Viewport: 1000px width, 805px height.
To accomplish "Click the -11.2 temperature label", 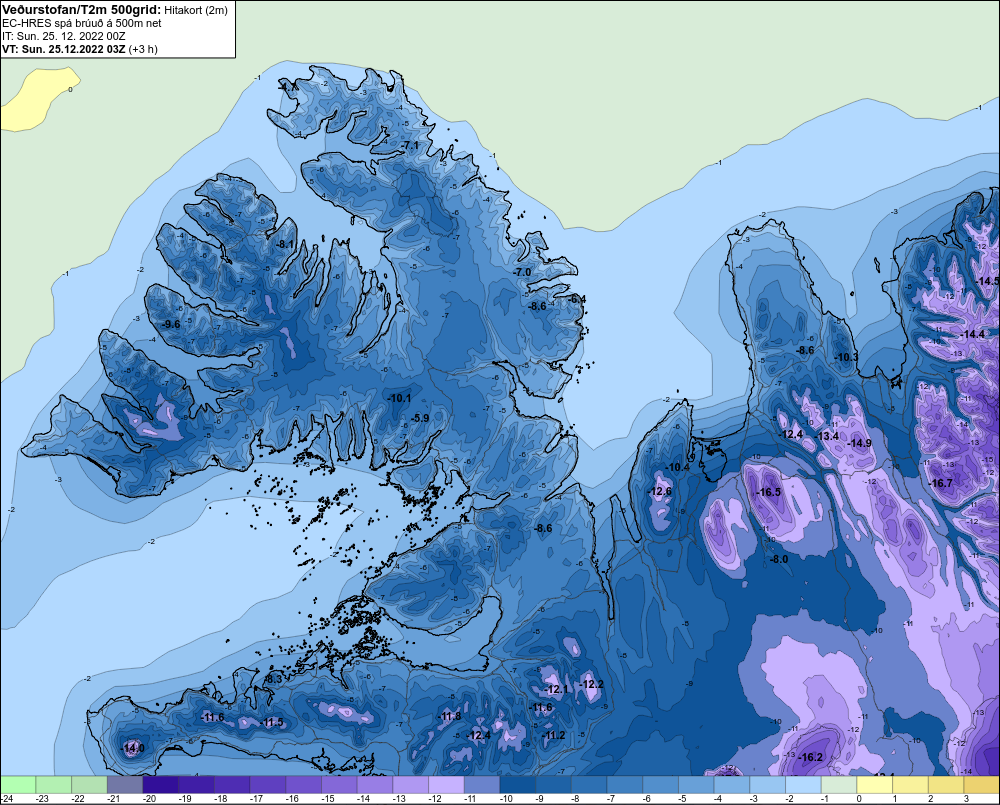I will 554,735.
